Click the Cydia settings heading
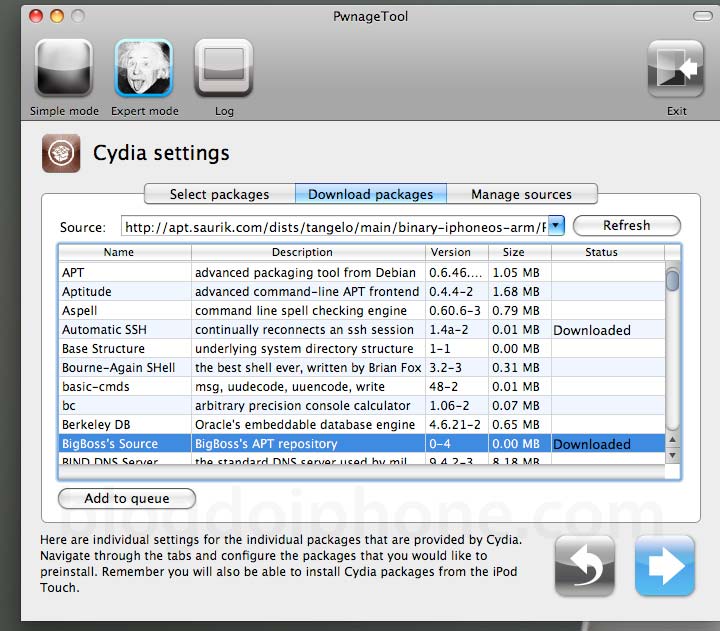 click(161, 153)
